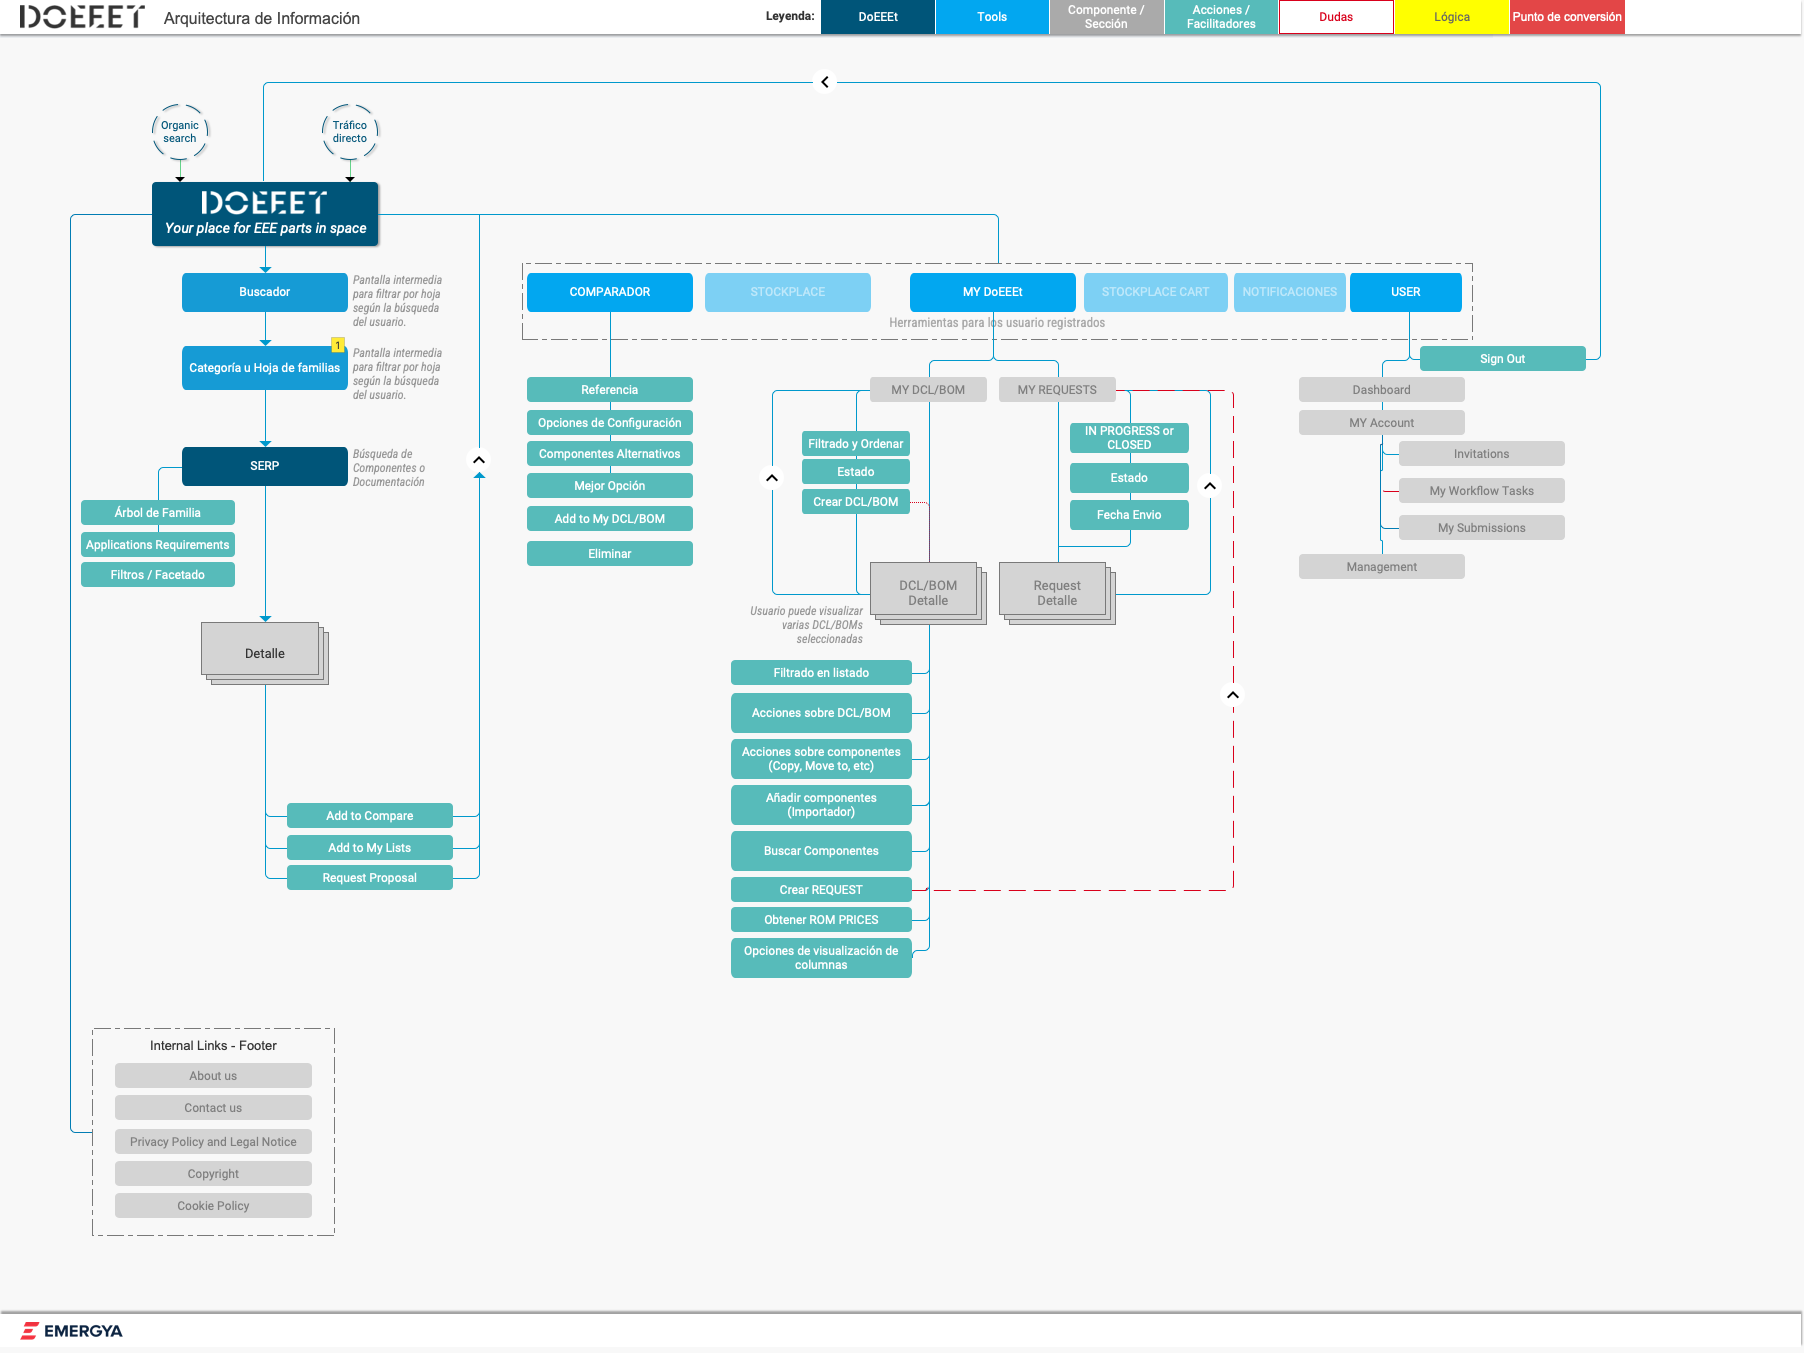Image resolution: width=1804 pixels, height=1353 pixels.
Task: Select the Tools legend swatch
Action: click(992, 17)
